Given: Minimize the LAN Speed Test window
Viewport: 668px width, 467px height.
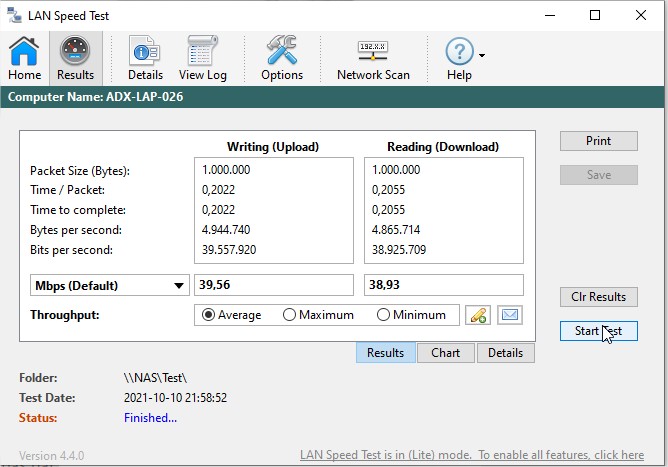Looking at the screenshot, I should pos(550,15).
